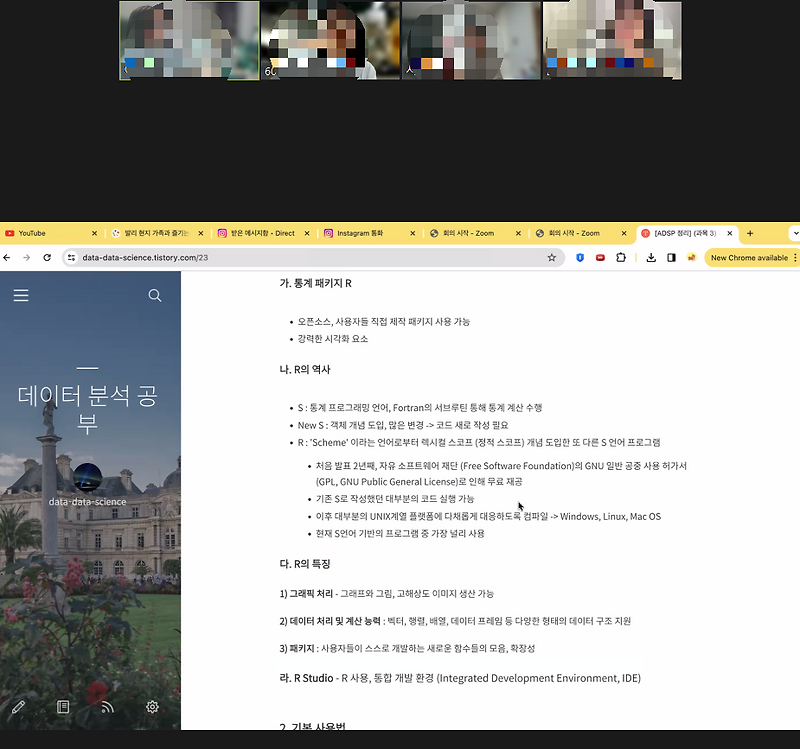Click the blue shield extension icon

580,257
